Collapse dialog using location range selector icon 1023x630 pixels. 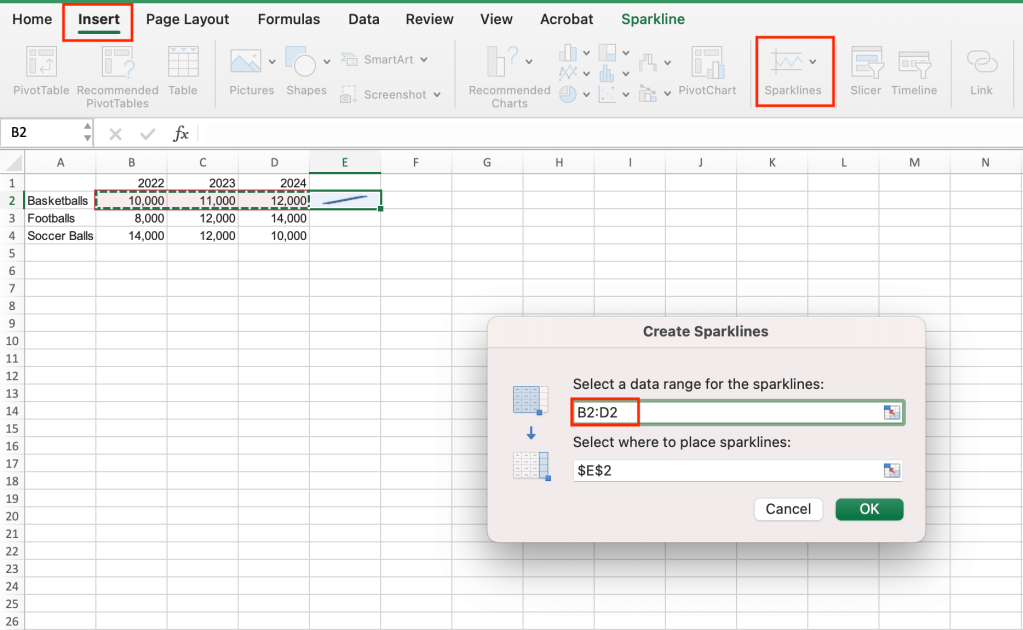point(891,470)
